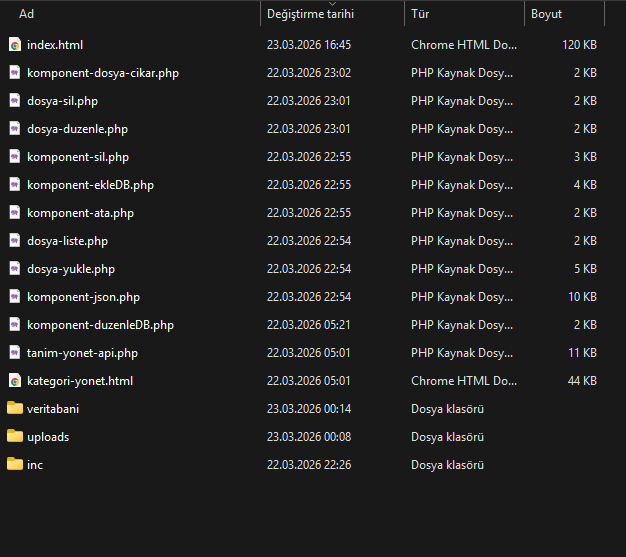Screen dimensions: 626x557
Task: Click the Chrome icon beside index.html
Action: (x=15, y=45)
